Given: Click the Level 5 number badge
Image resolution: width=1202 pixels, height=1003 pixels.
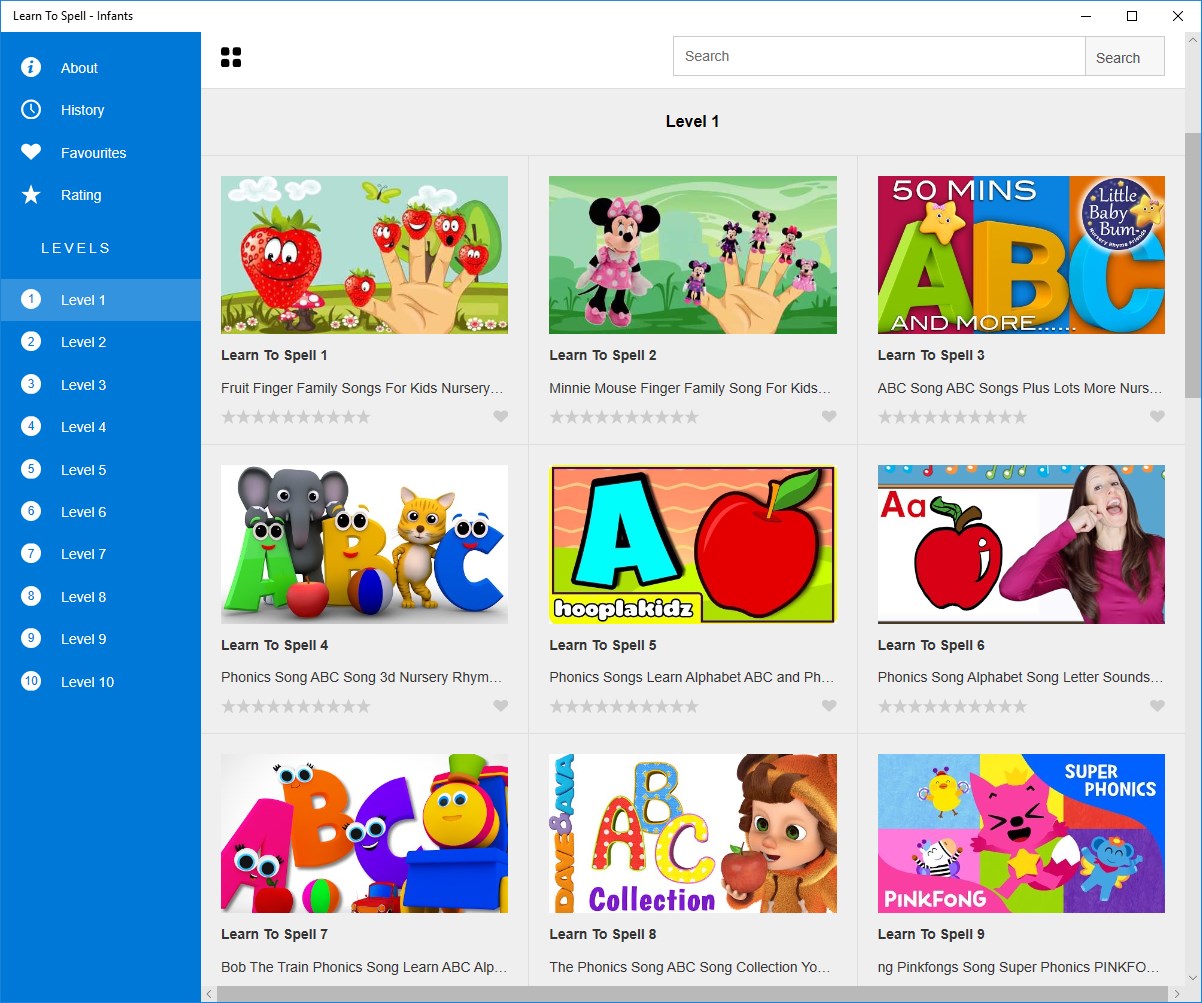Looking at the screenshot, I should tap(31, 469).
